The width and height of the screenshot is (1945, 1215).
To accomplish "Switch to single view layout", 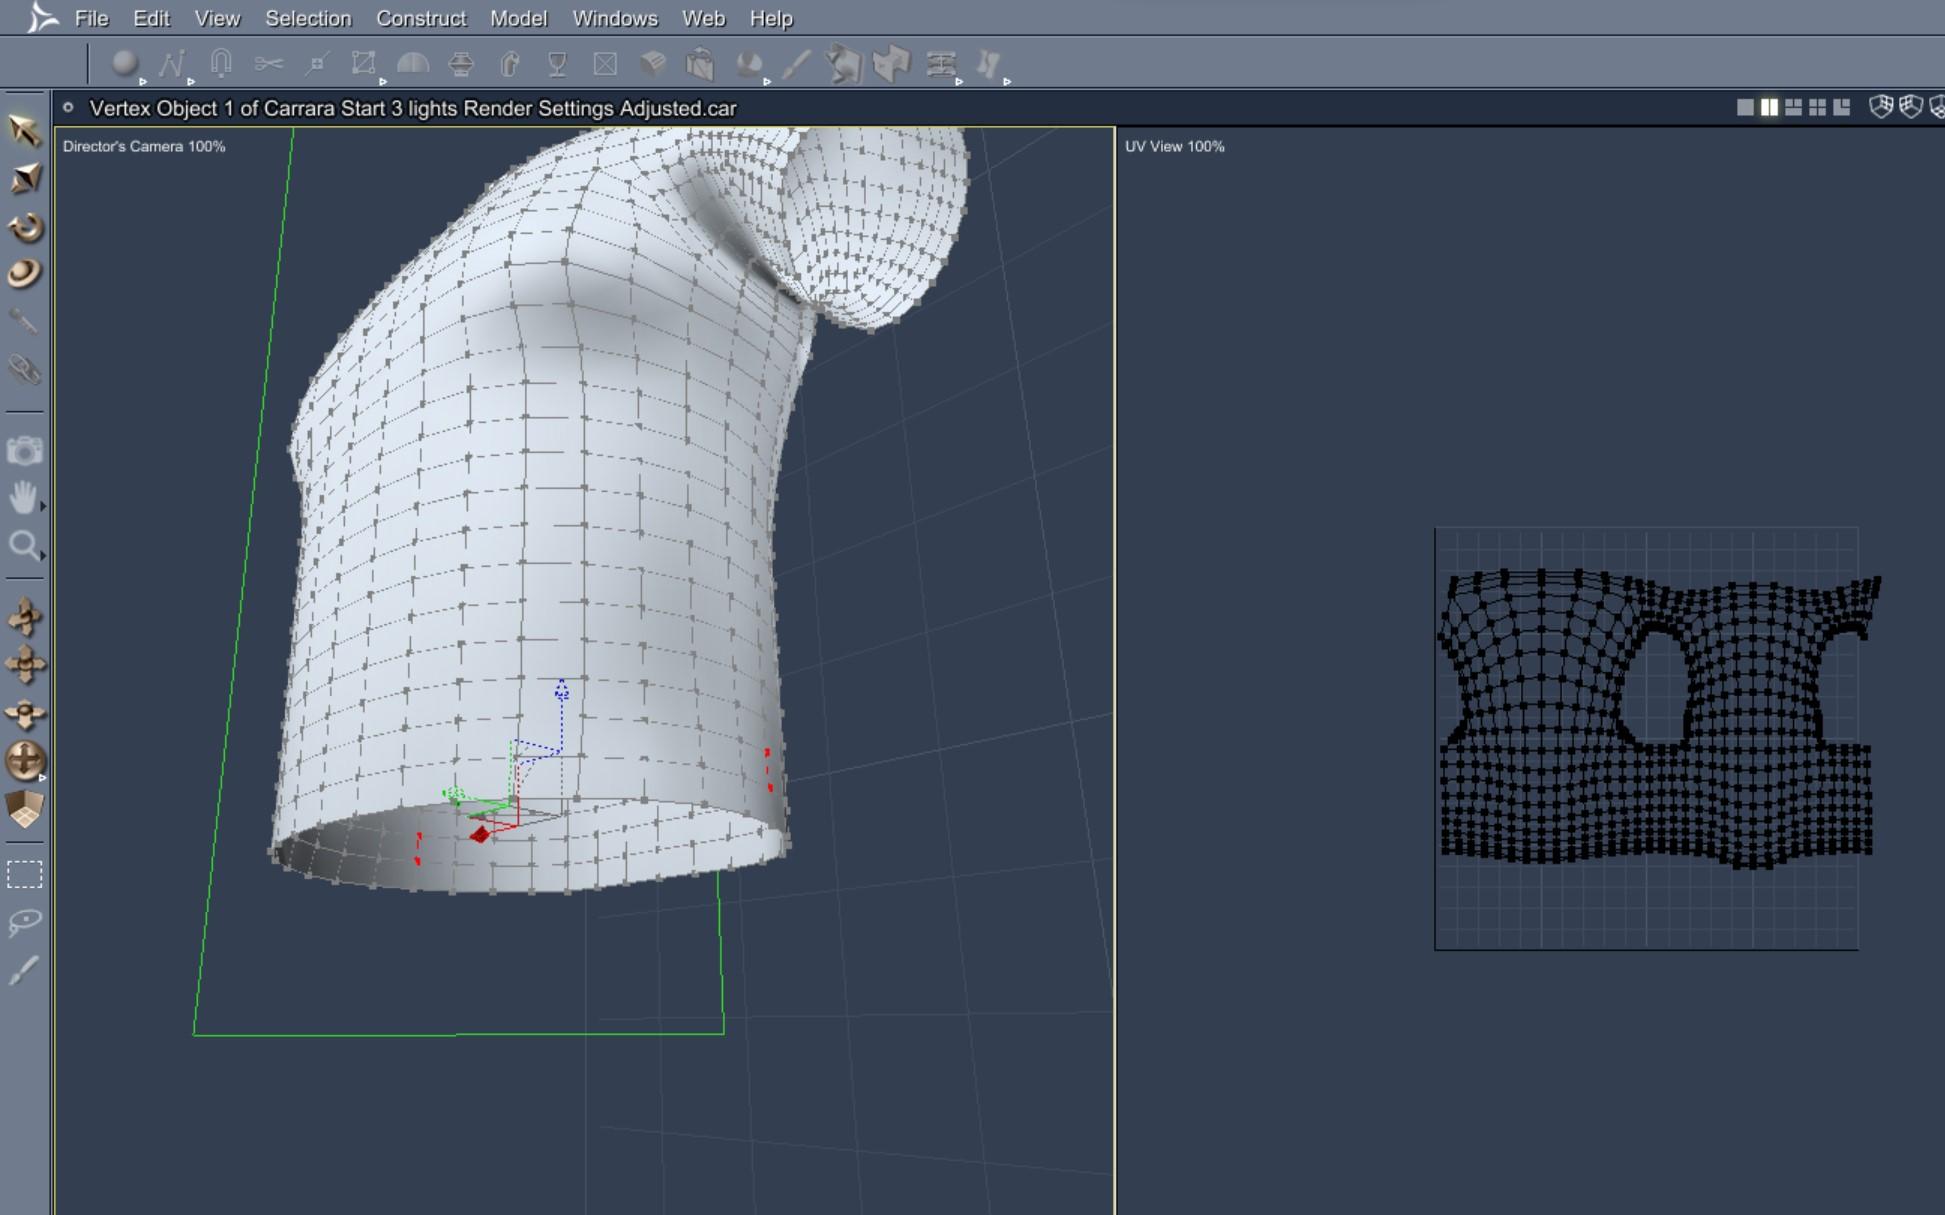I will [1745, 107].
